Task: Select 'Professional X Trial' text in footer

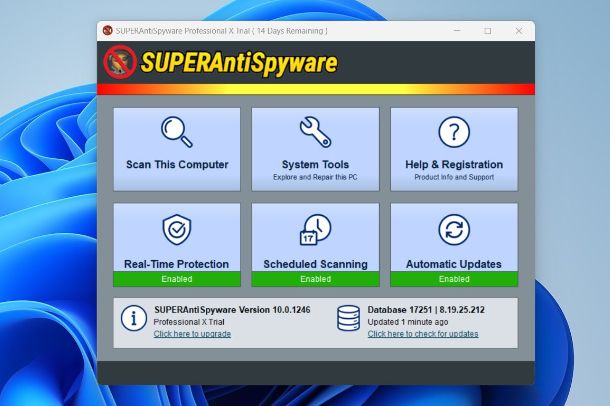Action: point(189,322)
